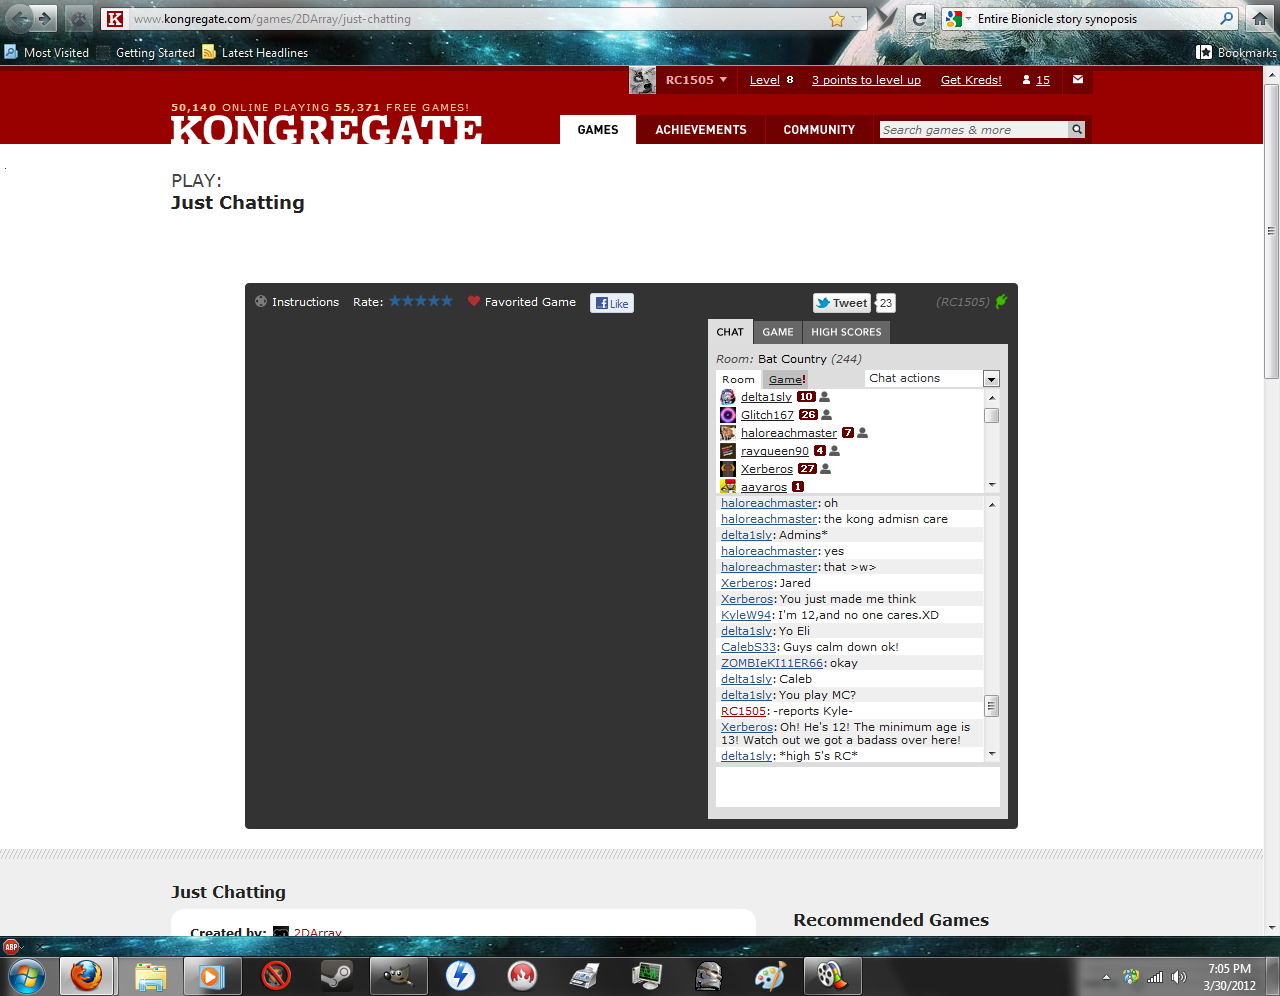Follow the Get Kreds! link
The width and height of the screenshot is (1280, 996).
coord(970,80)
